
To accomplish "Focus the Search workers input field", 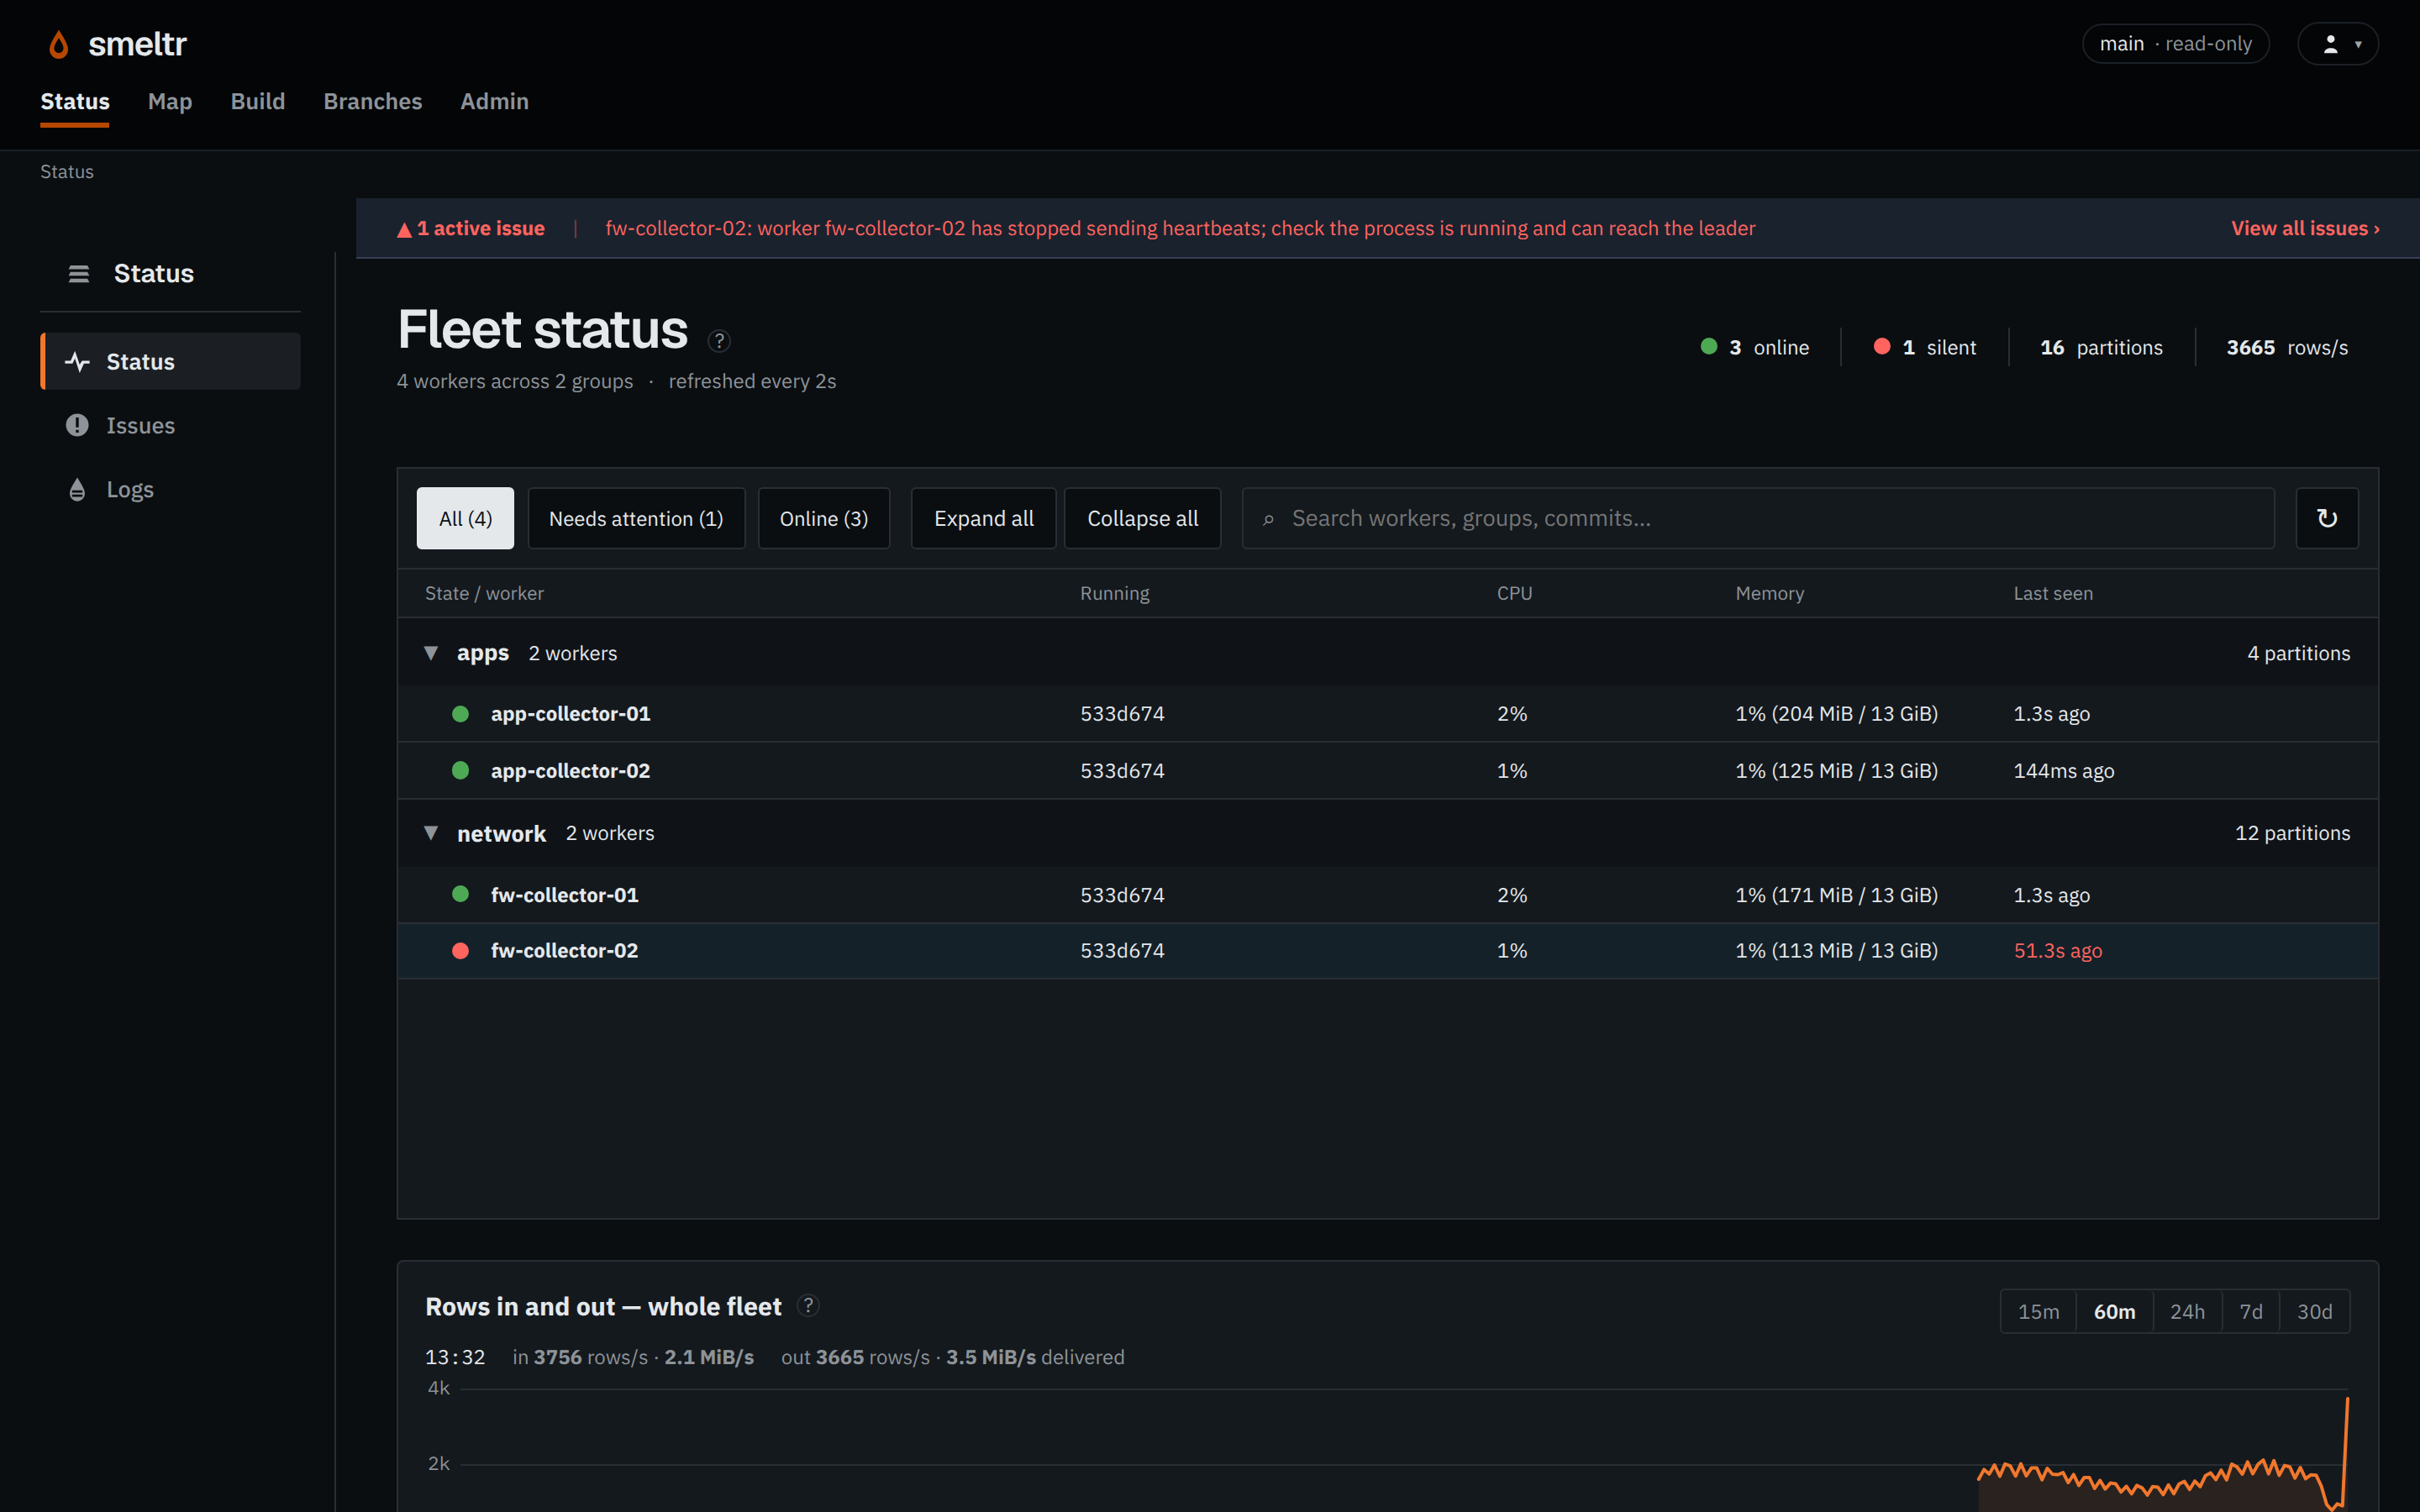I will (x=1758, y=518).
